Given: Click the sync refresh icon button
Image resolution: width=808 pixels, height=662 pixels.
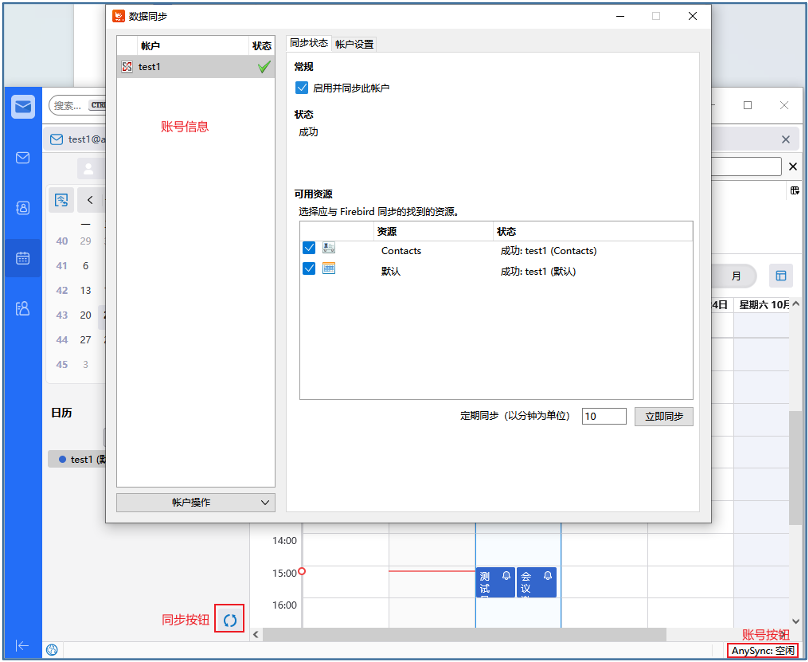Looking at the screenshot, I should (230, 620).
